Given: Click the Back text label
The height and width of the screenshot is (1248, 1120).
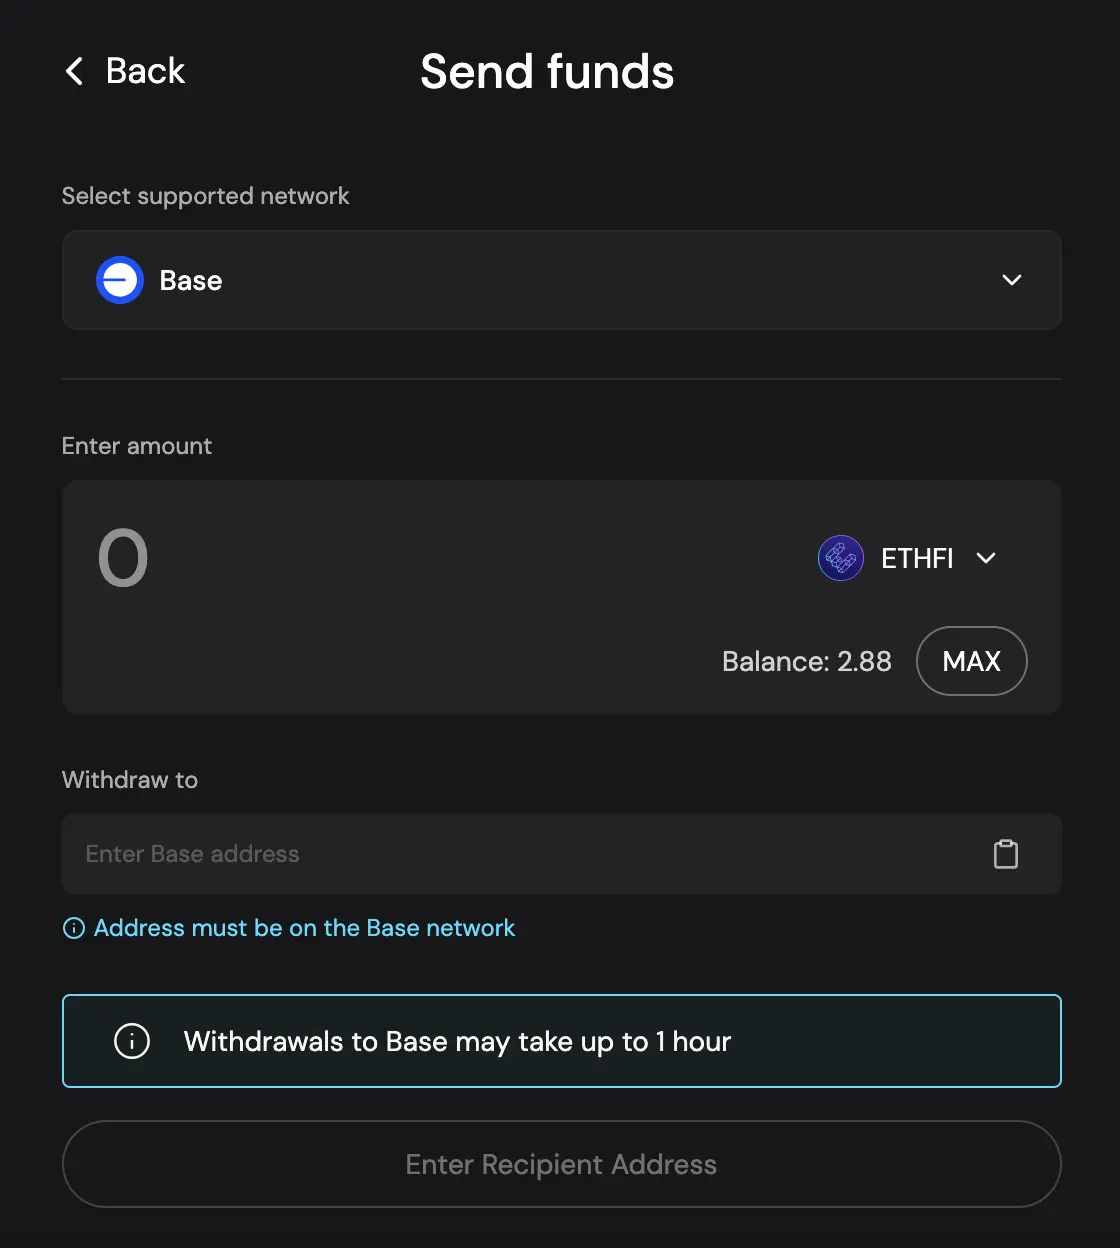Looking at the screenshot, I should [x=145, y=71].
